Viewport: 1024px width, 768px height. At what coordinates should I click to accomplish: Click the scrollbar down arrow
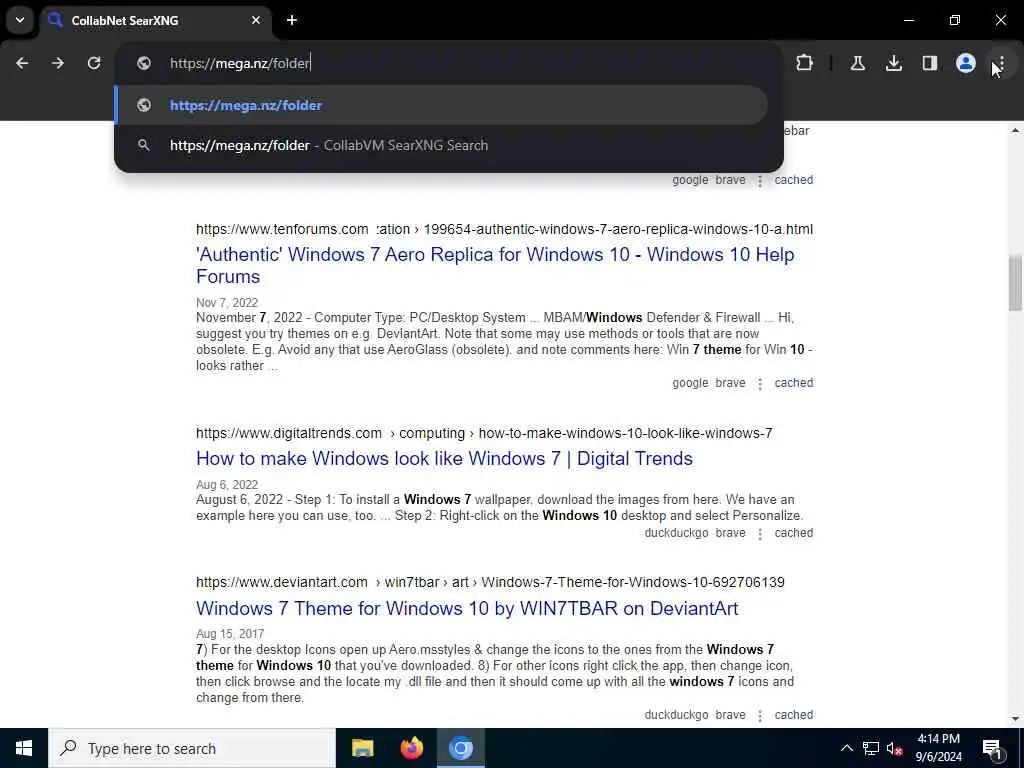coord(1015,719)
